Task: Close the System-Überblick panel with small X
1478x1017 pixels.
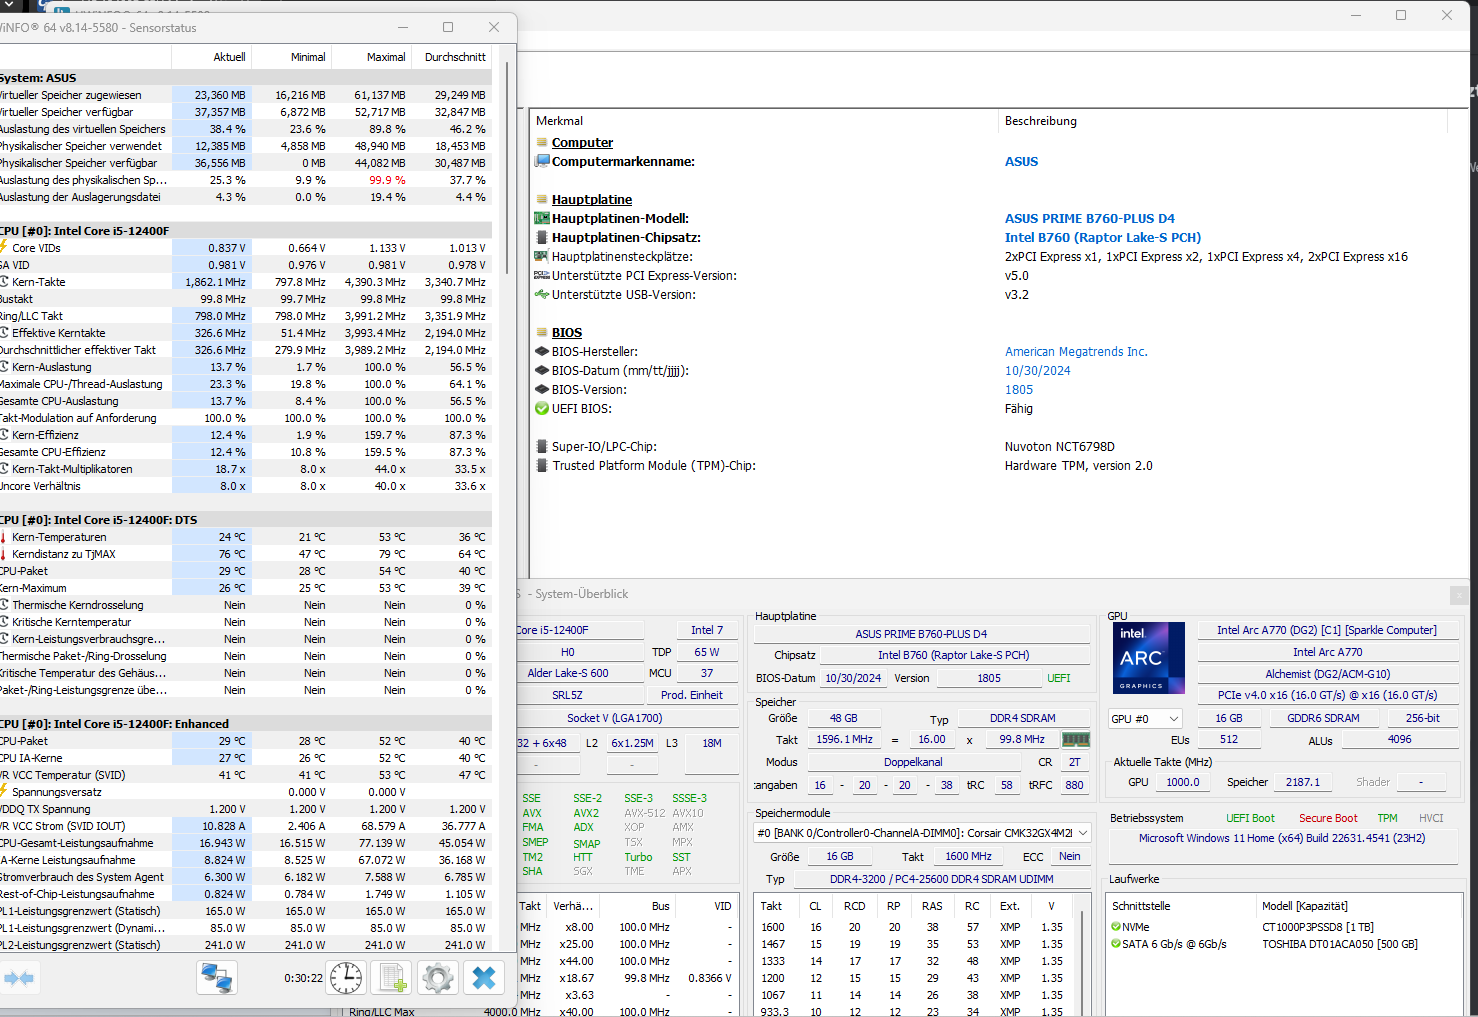Action: click(1459, 595)
